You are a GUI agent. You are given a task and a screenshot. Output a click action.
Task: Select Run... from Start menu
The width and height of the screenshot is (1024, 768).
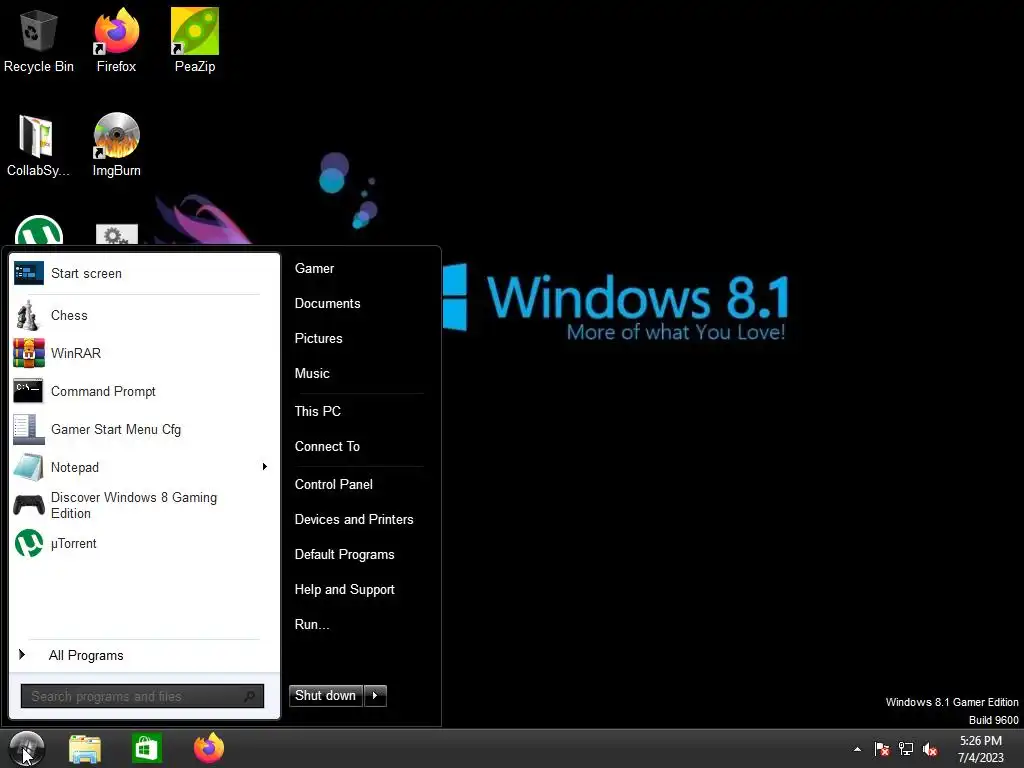click(312, 625)
